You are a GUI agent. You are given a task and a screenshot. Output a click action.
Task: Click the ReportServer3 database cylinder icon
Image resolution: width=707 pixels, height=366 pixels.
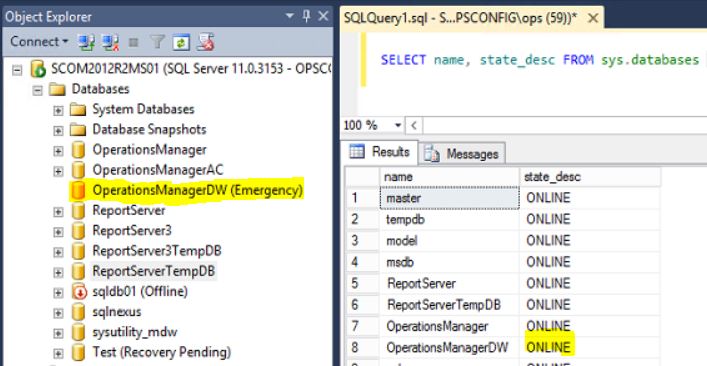coord(78,231)
